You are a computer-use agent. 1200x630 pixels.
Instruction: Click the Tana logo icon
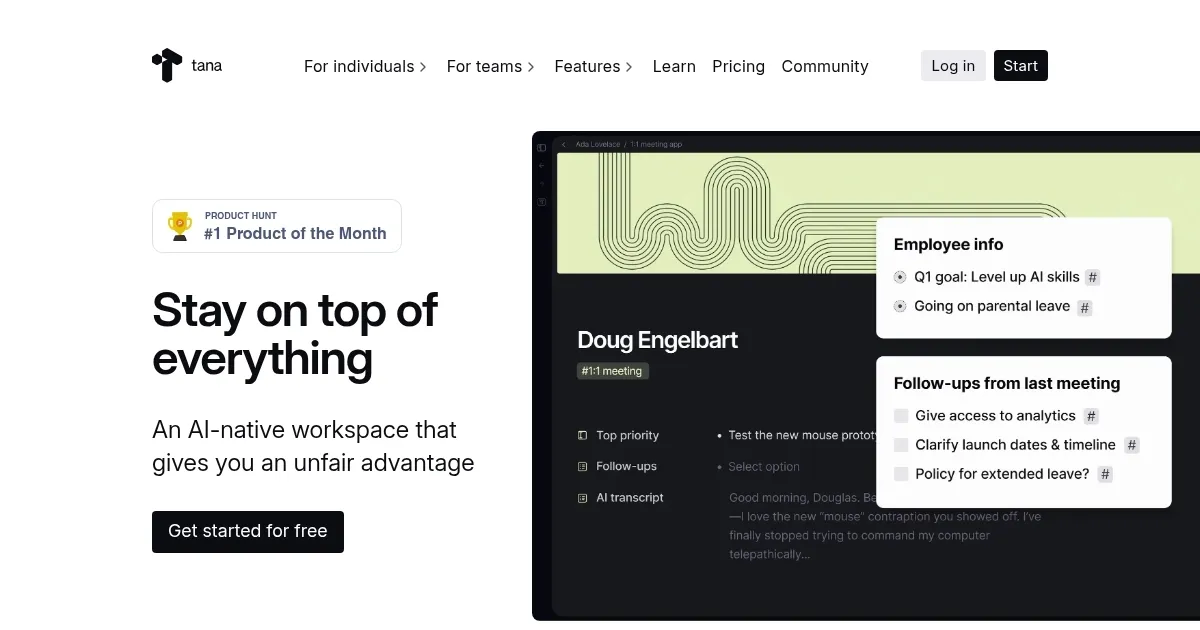[167, 65]
